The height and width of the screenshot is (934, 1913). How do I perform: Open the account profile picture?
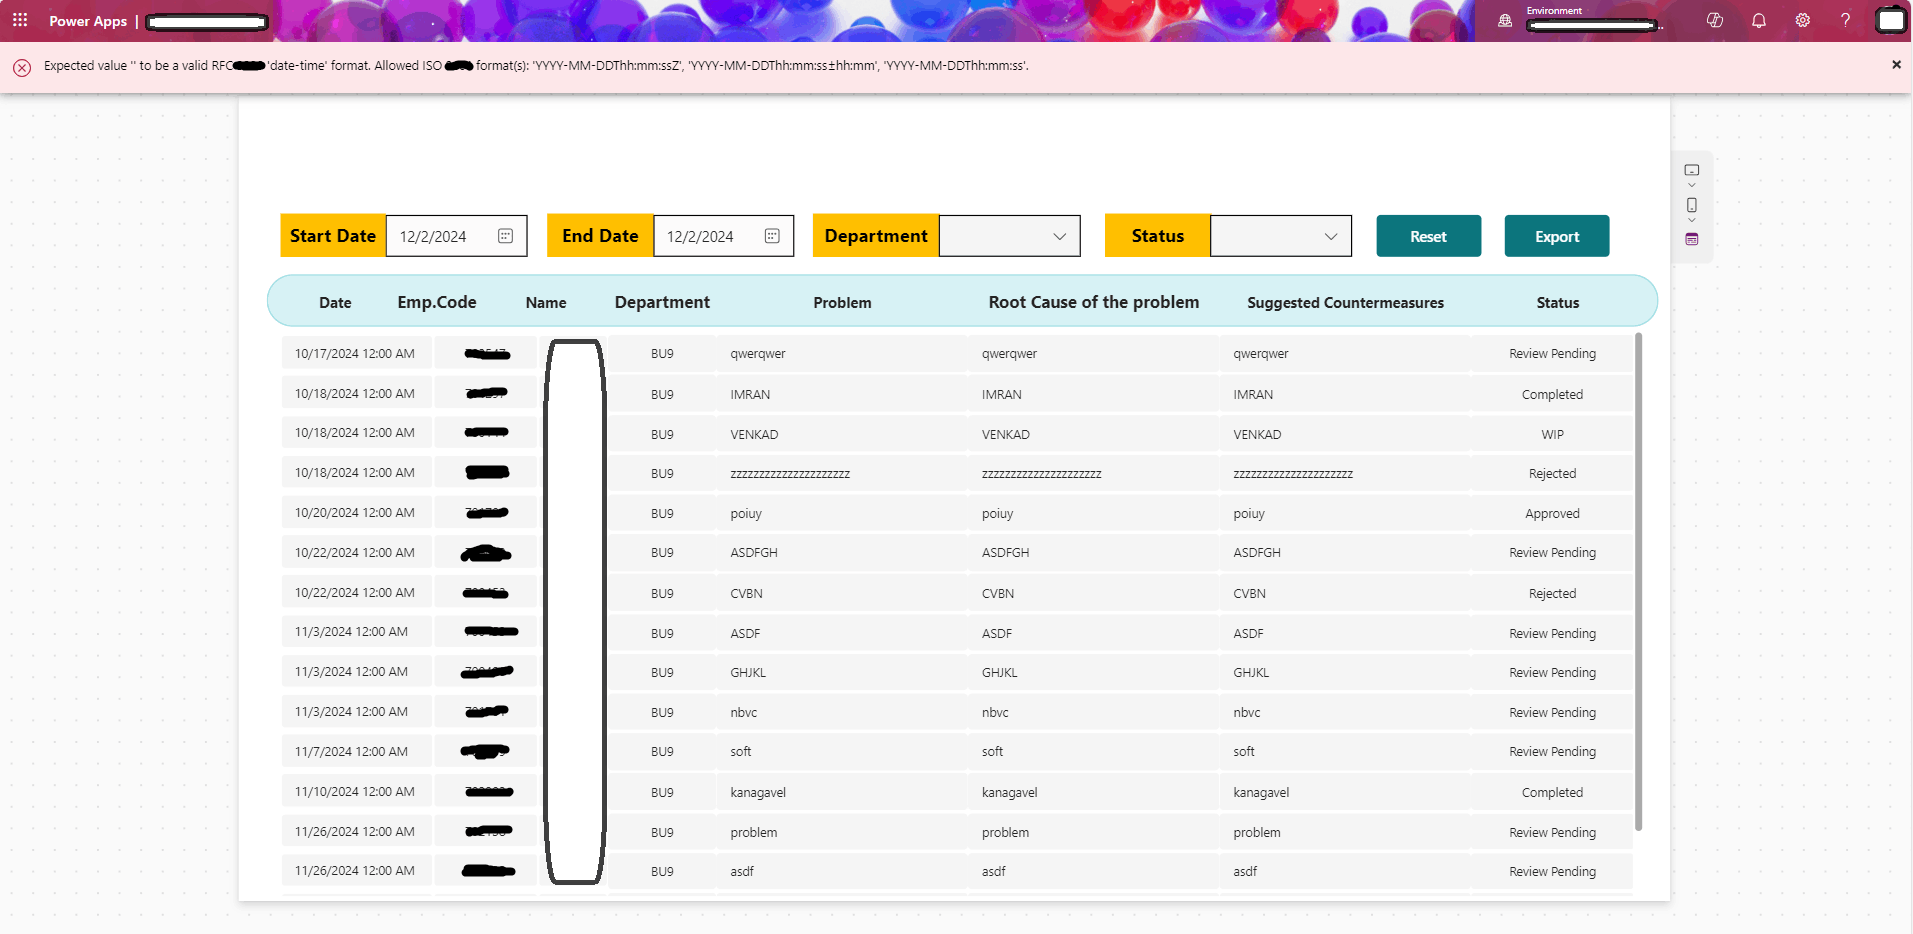coord(1891,20)
